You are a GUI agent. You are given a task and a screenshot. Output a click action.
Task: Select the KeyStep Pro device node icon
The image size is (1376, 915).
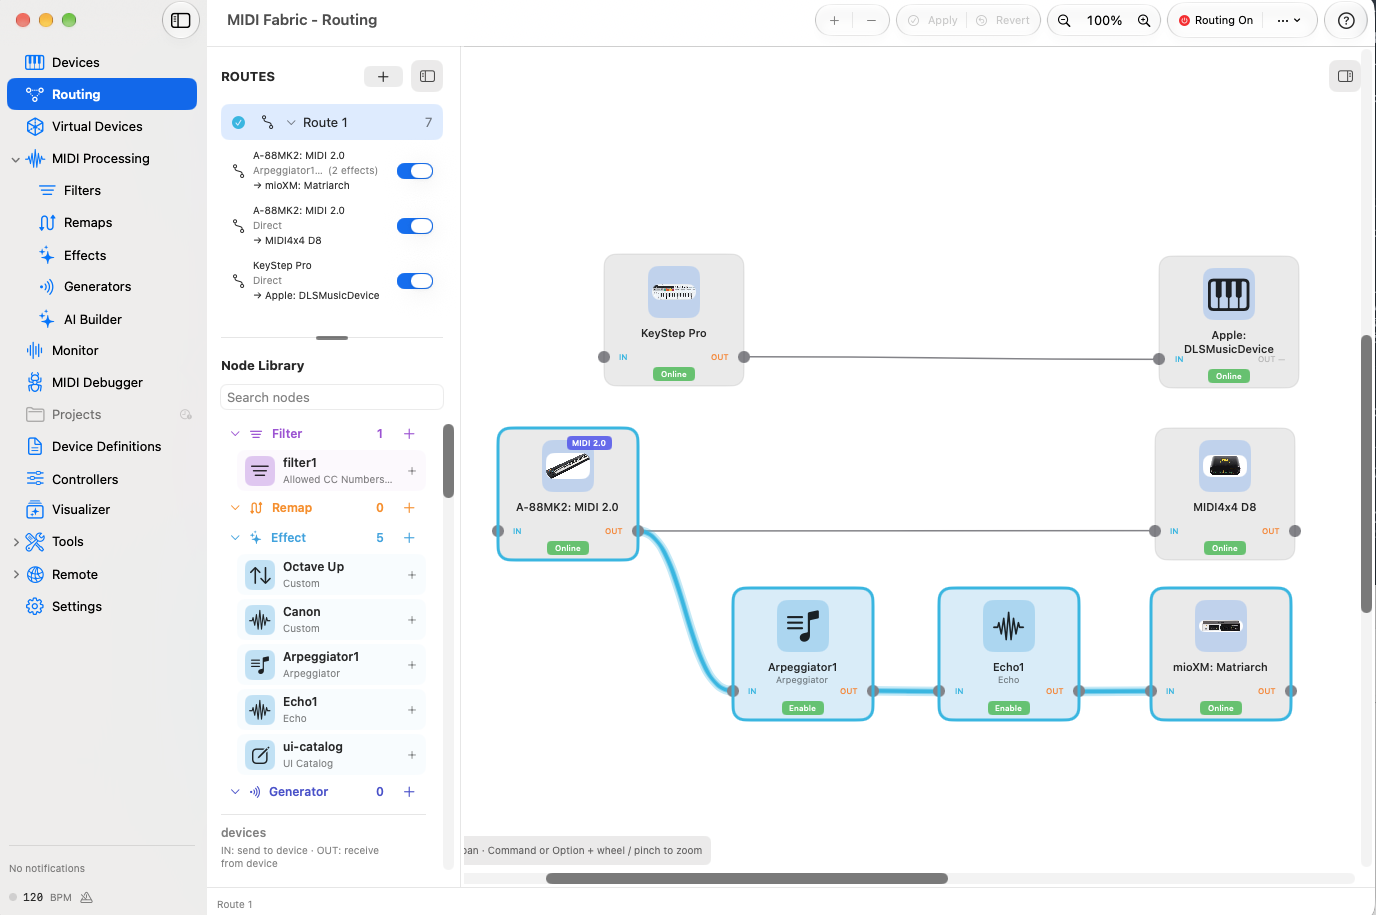click(674, 292)
